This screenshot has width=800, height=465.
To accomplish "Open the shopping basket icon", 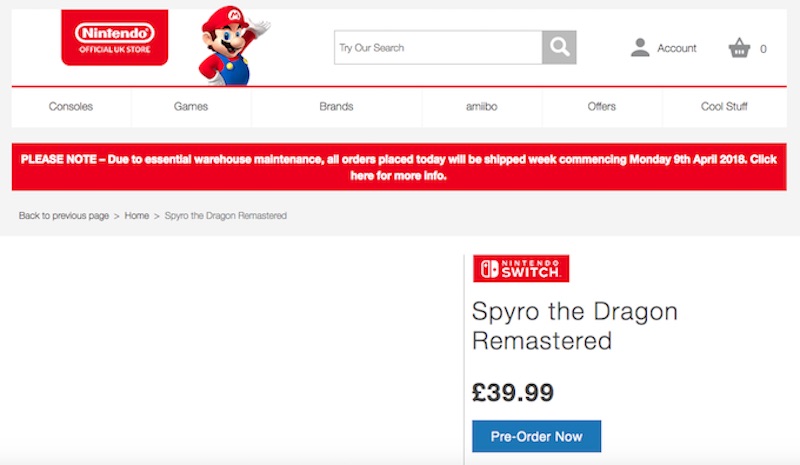I will pos(739,47).
